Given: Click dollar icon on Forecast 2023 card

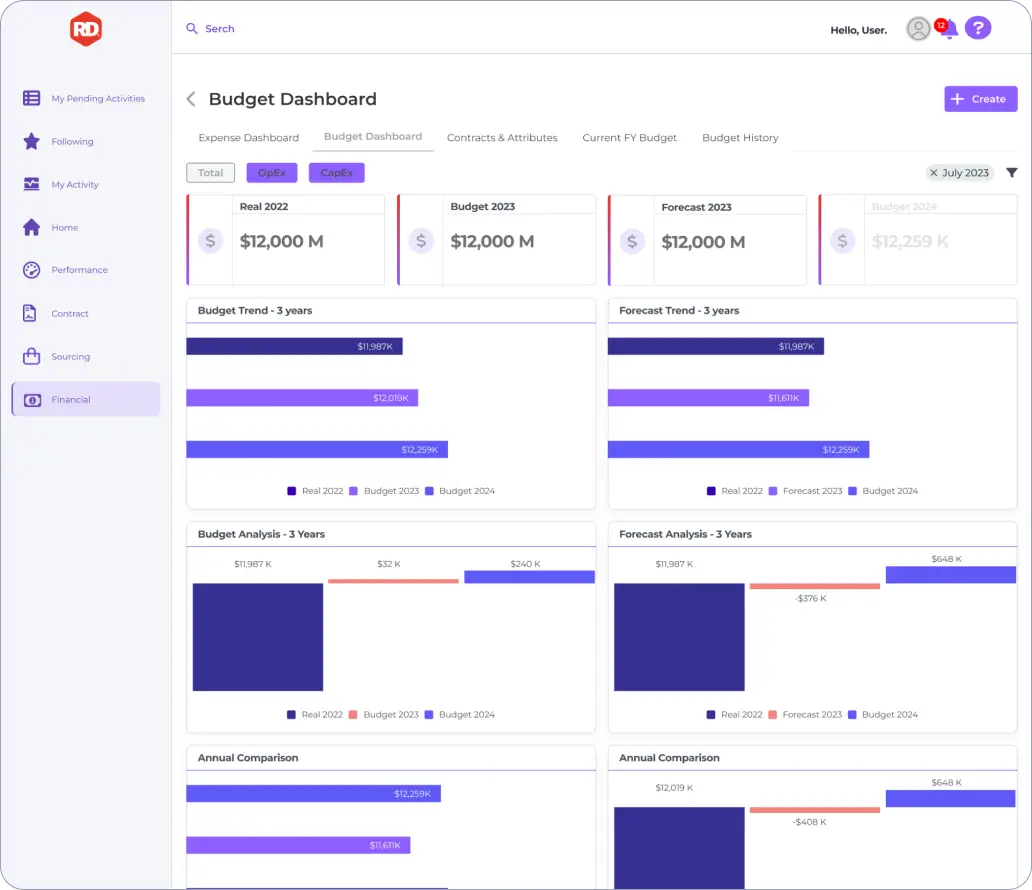Looking at the screenshot, I should click(x=632, y=242).
